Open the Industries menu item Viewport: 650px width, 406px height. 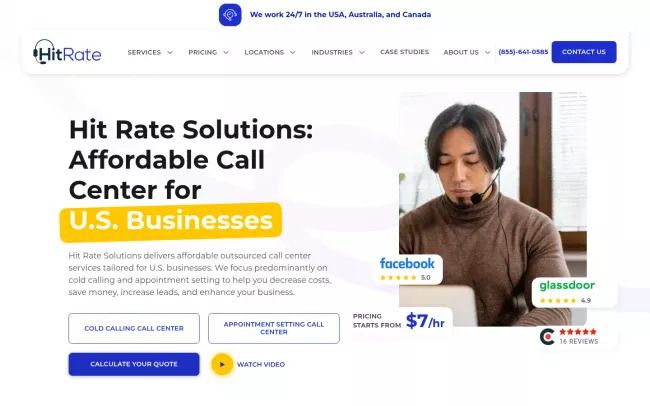pos(332,52)
